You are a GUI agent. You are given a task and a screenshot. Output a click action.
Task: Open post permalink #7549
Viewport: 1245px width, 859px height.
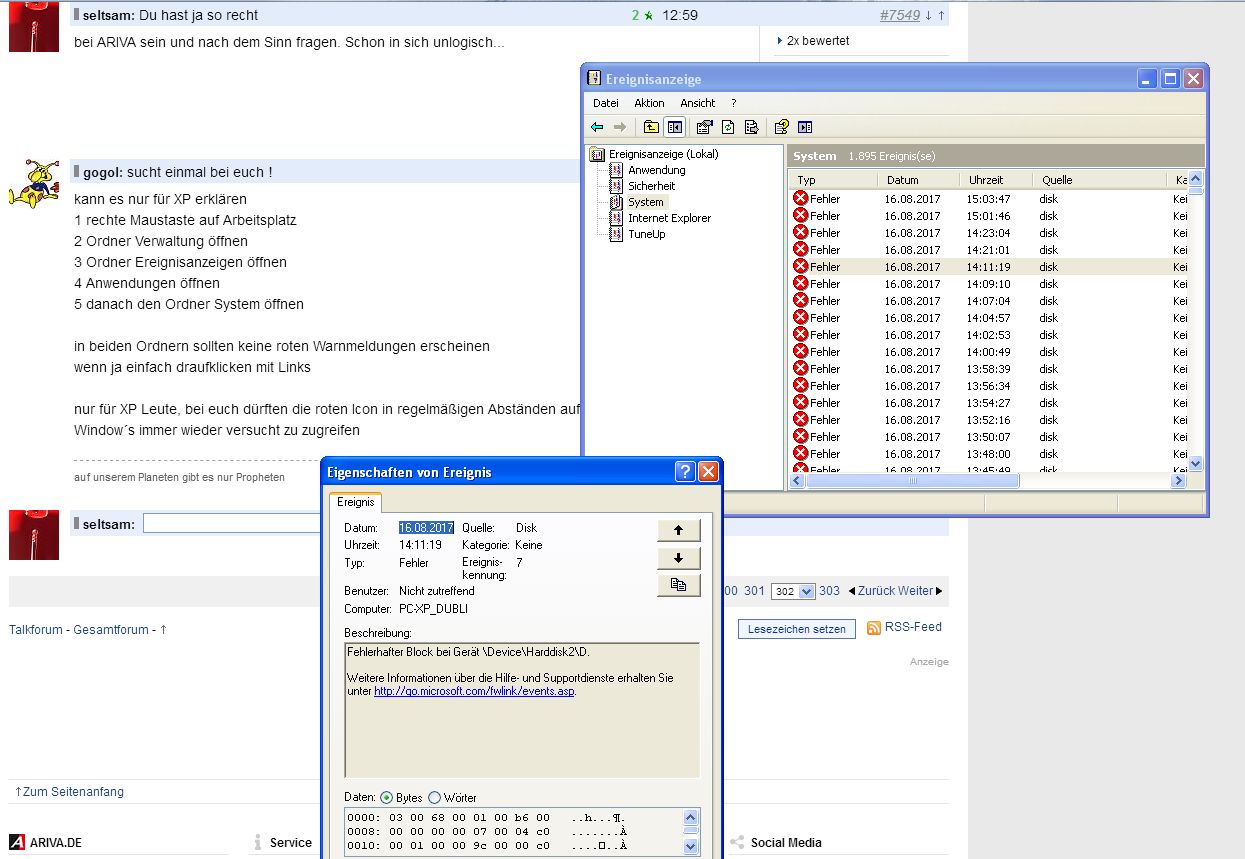(x=900, y=15)
